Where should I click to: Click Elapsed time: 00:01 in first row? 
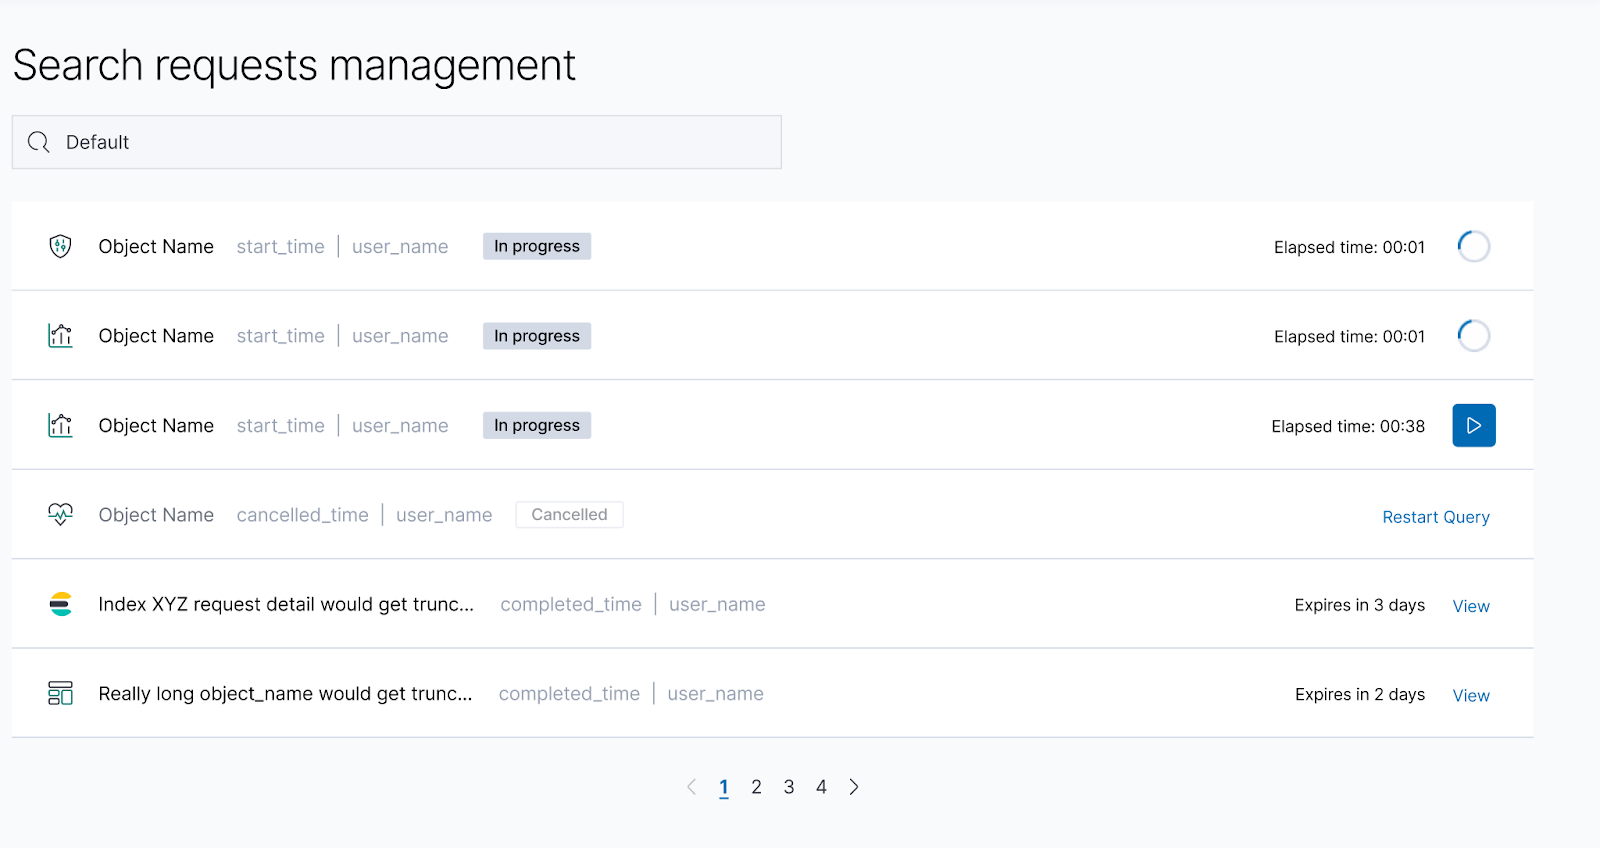coord(1349,247)
